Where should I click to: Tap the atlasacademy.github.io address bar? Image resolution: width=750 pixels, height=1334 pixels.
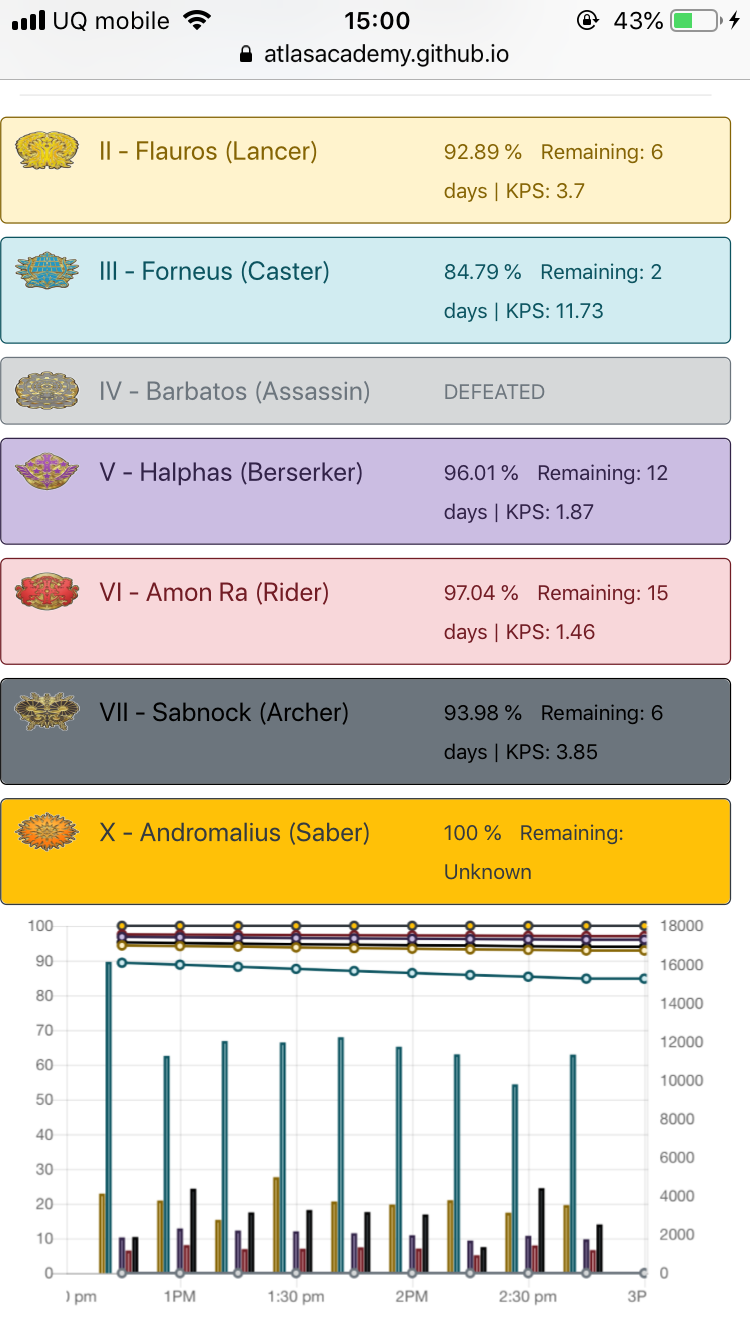click(386, 55)
